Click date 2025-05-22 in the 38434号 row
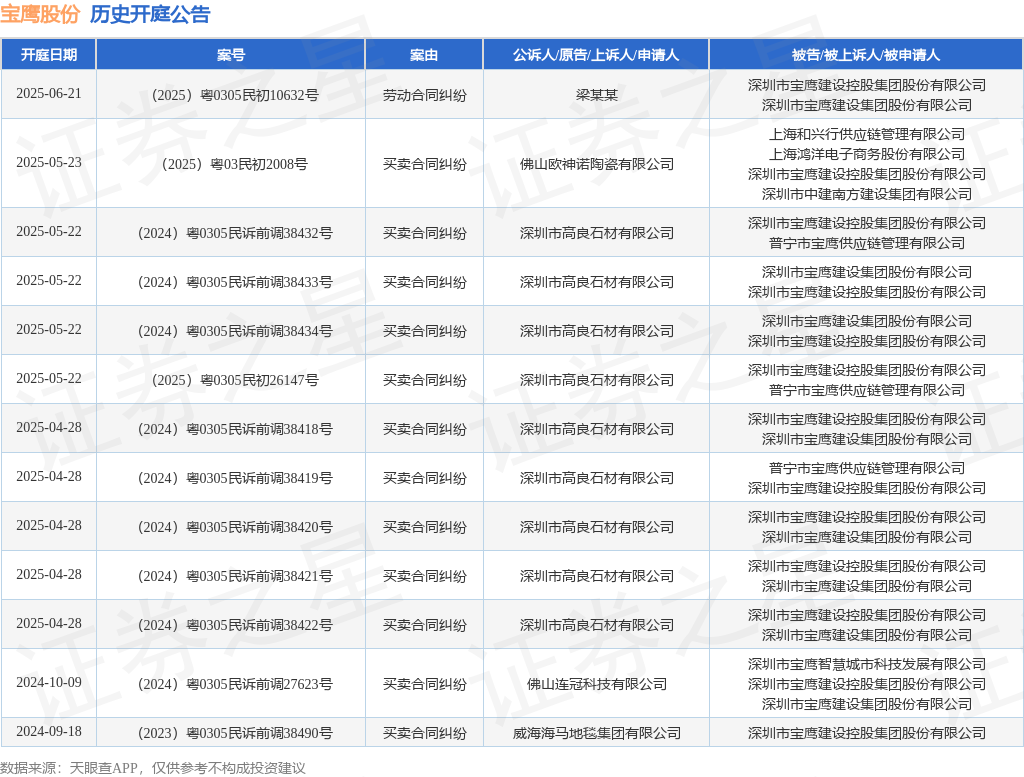 (x=49, y=329)
